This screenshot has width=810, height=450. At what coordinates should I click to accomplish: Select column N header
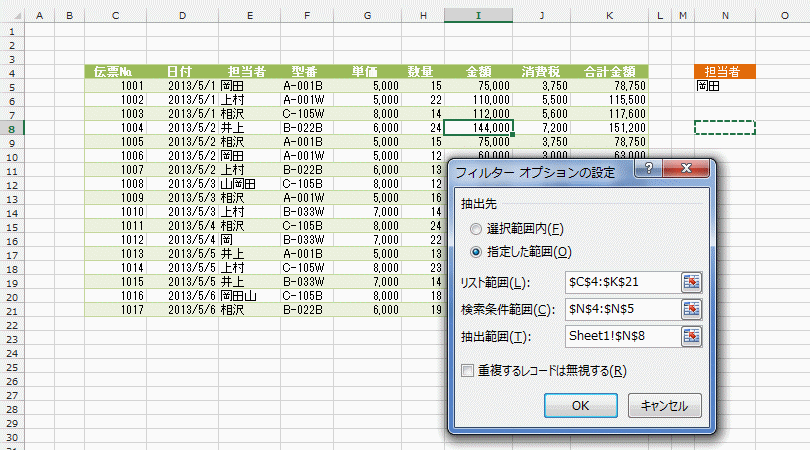point(724,16)
